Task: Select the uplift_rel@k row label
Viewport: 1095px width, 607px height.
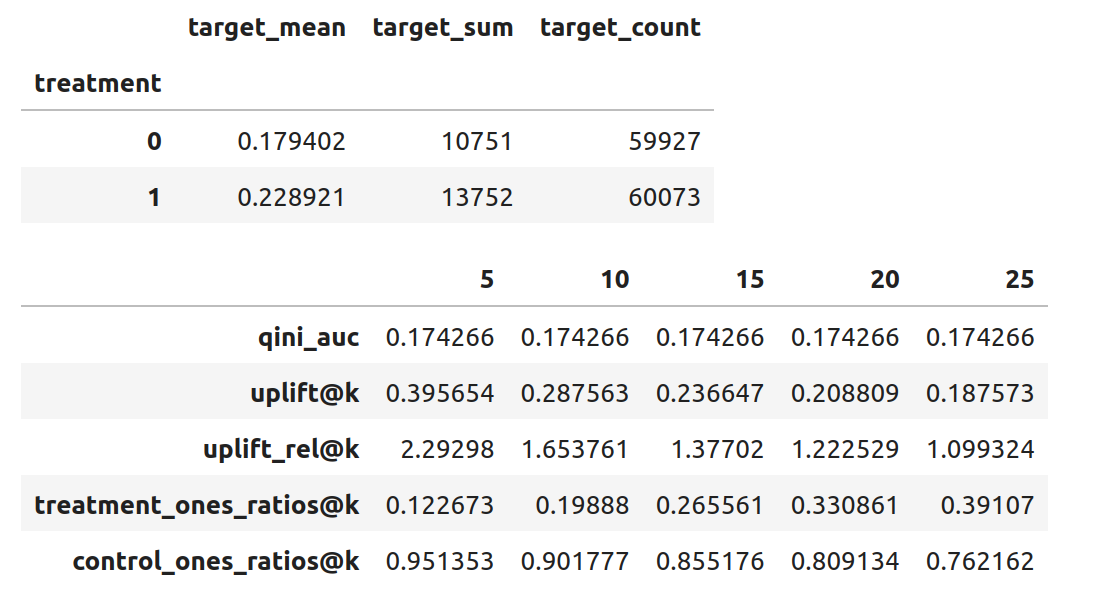Action: [281, 450]
